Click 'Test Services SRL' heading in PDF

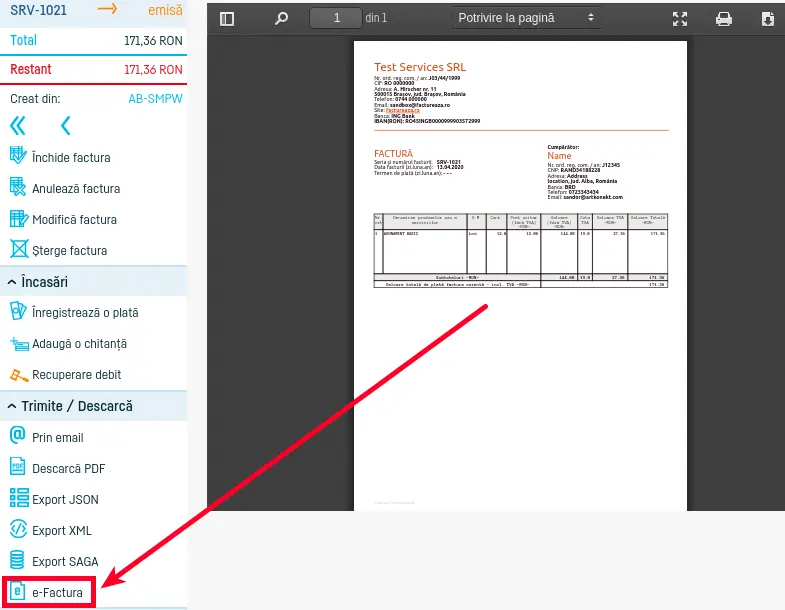420,67
